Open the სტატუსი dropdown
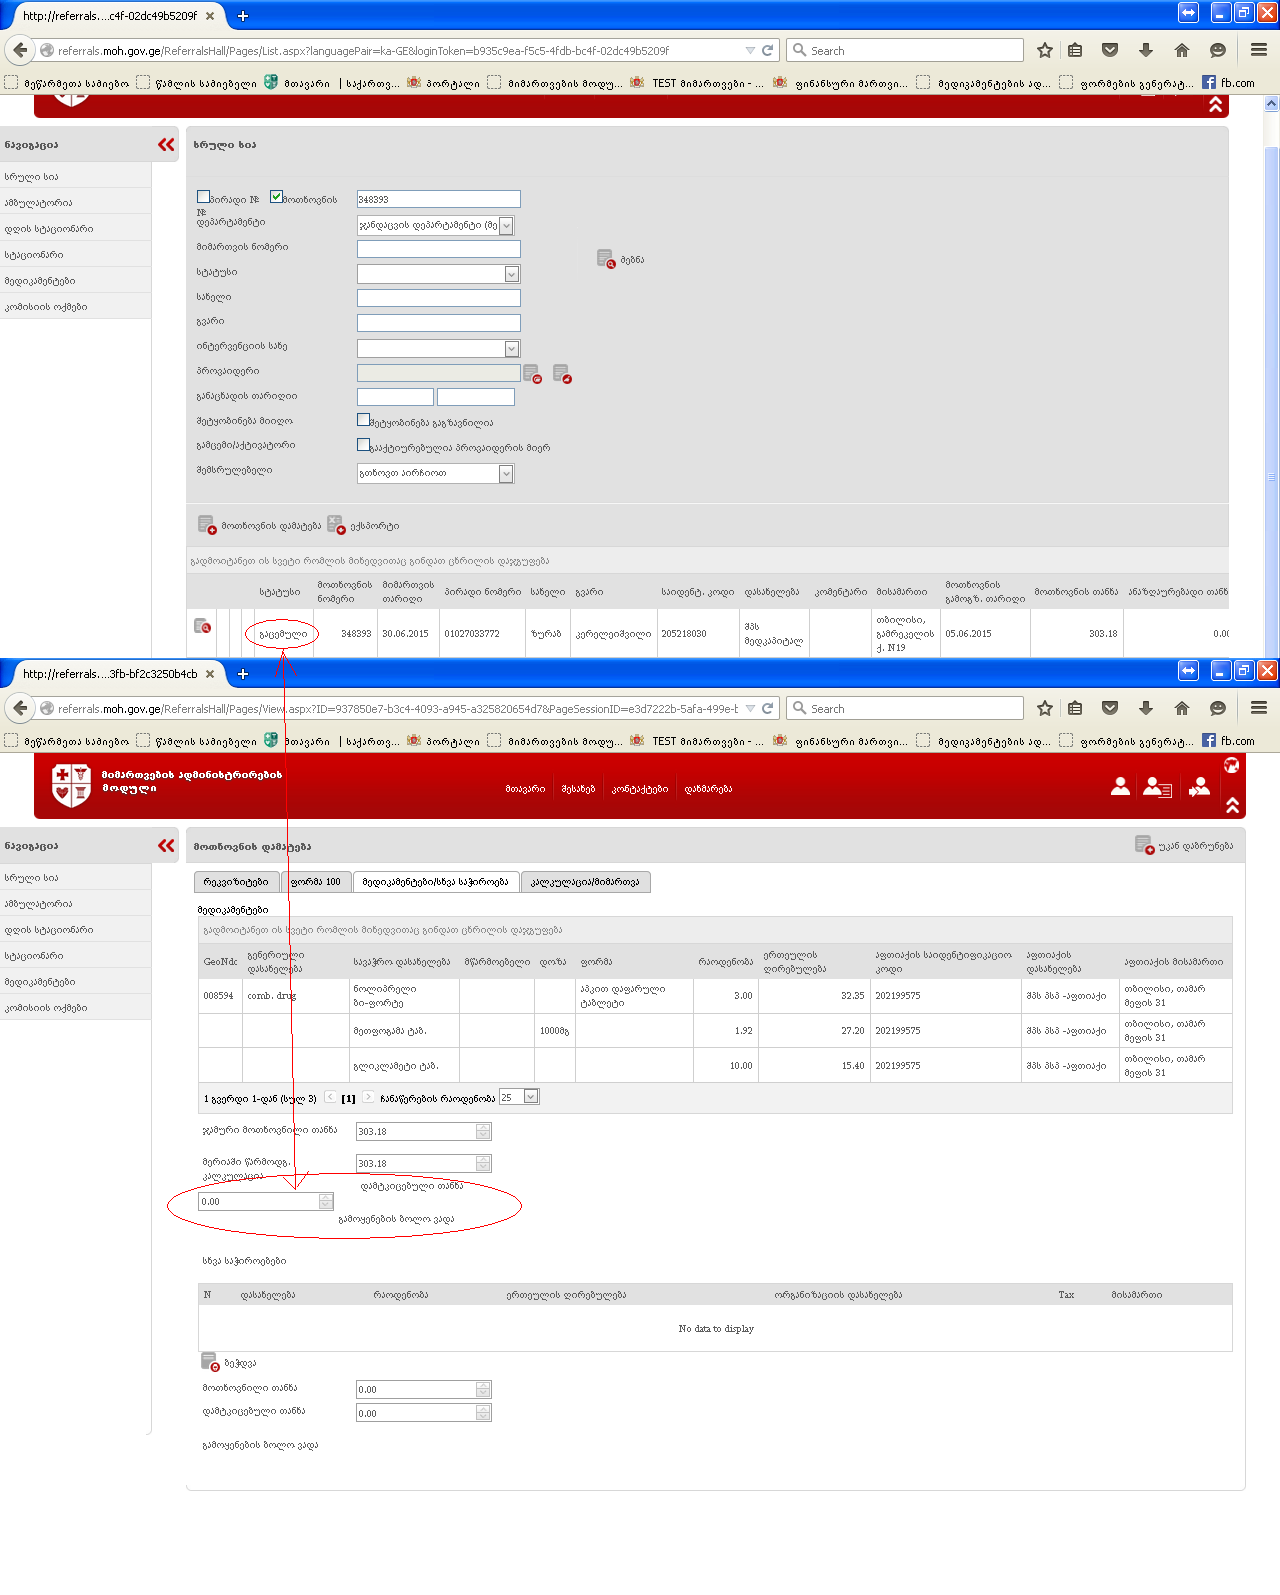 click(511, 274)
